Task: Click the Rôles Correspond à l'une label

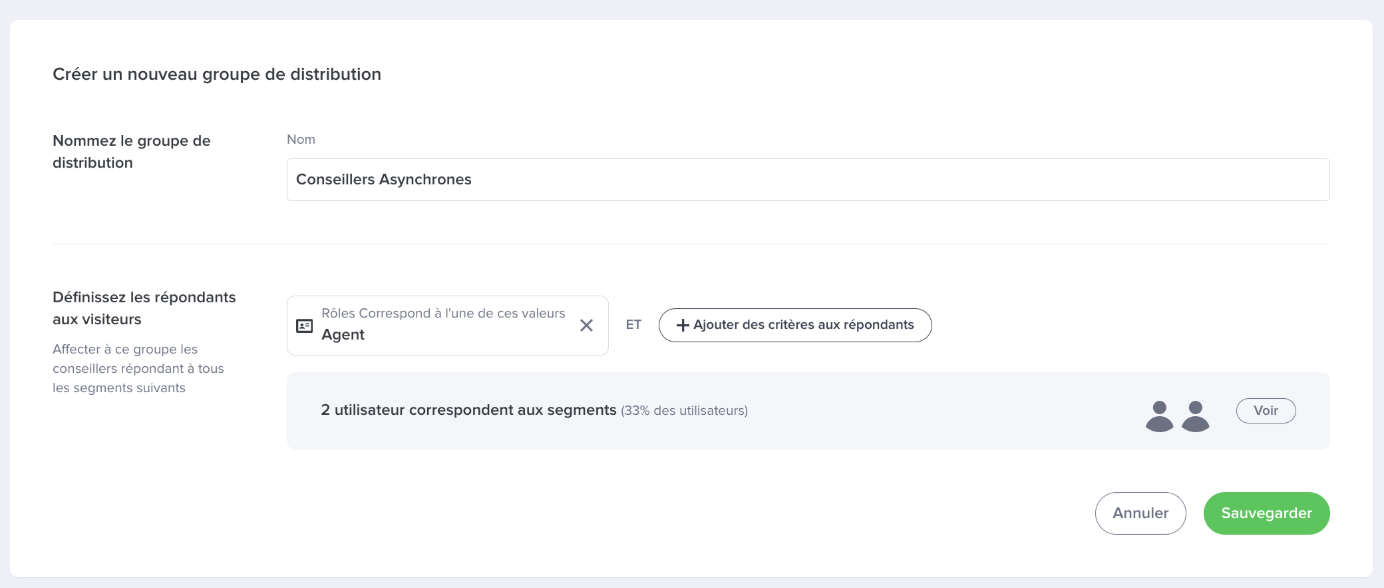Action: click(x=443, y=313)
